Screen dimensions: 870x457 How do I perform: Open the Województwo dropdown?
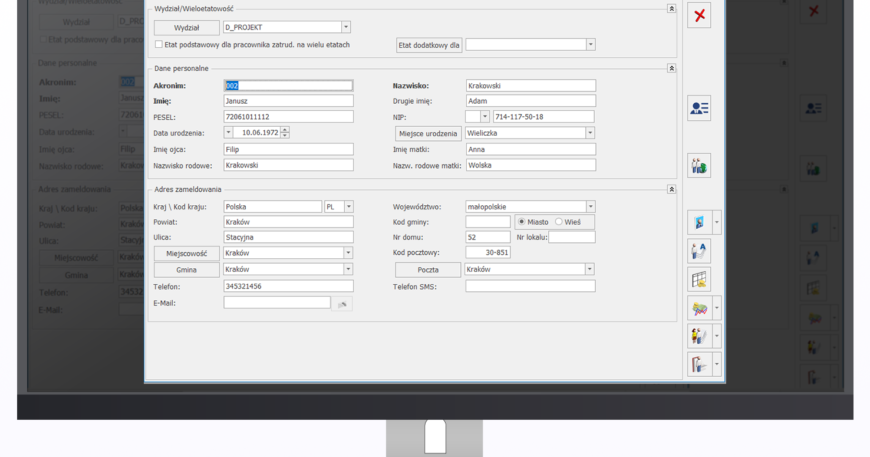point(590,207)
